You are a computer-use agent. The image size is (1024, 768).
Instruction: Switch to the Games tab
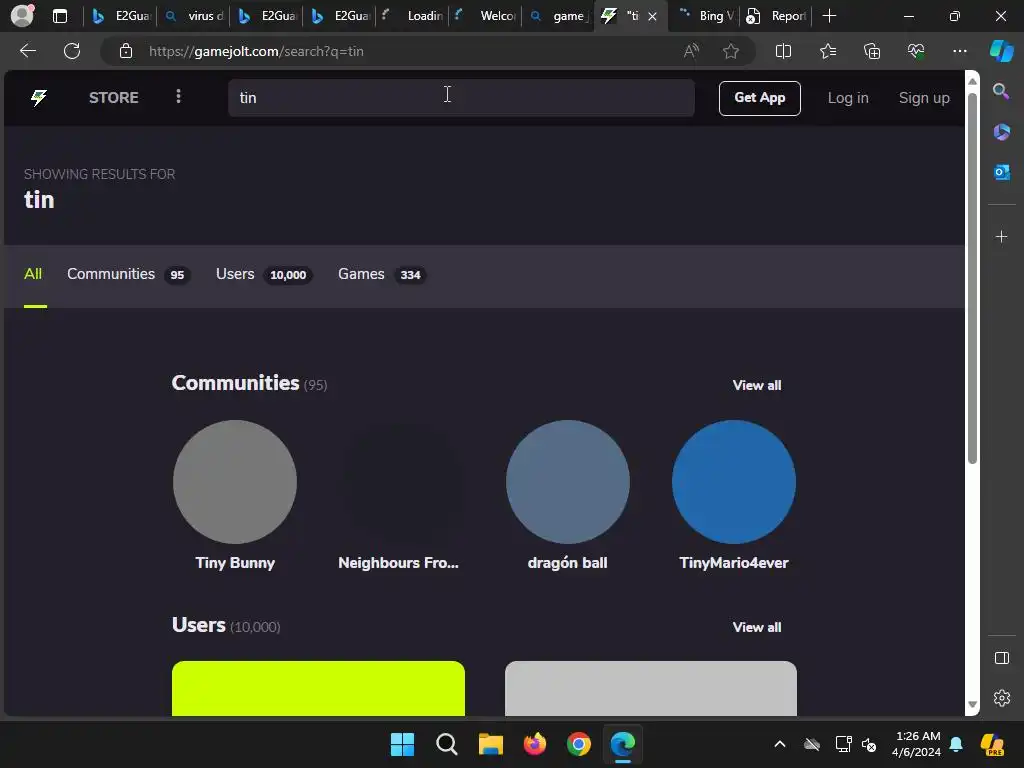[x=382, y=274]
